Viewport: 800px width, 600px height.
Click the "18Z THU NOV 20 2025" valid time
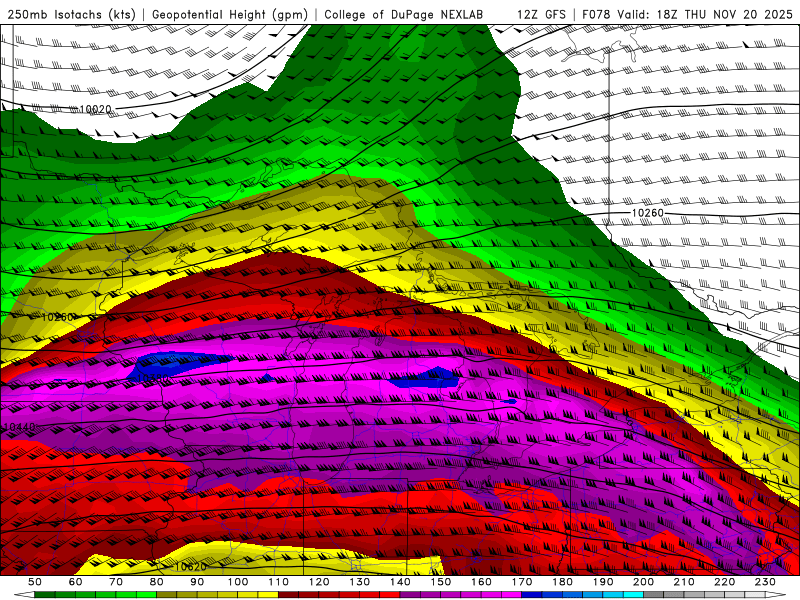pyautogui.click(x=725, y=15)
